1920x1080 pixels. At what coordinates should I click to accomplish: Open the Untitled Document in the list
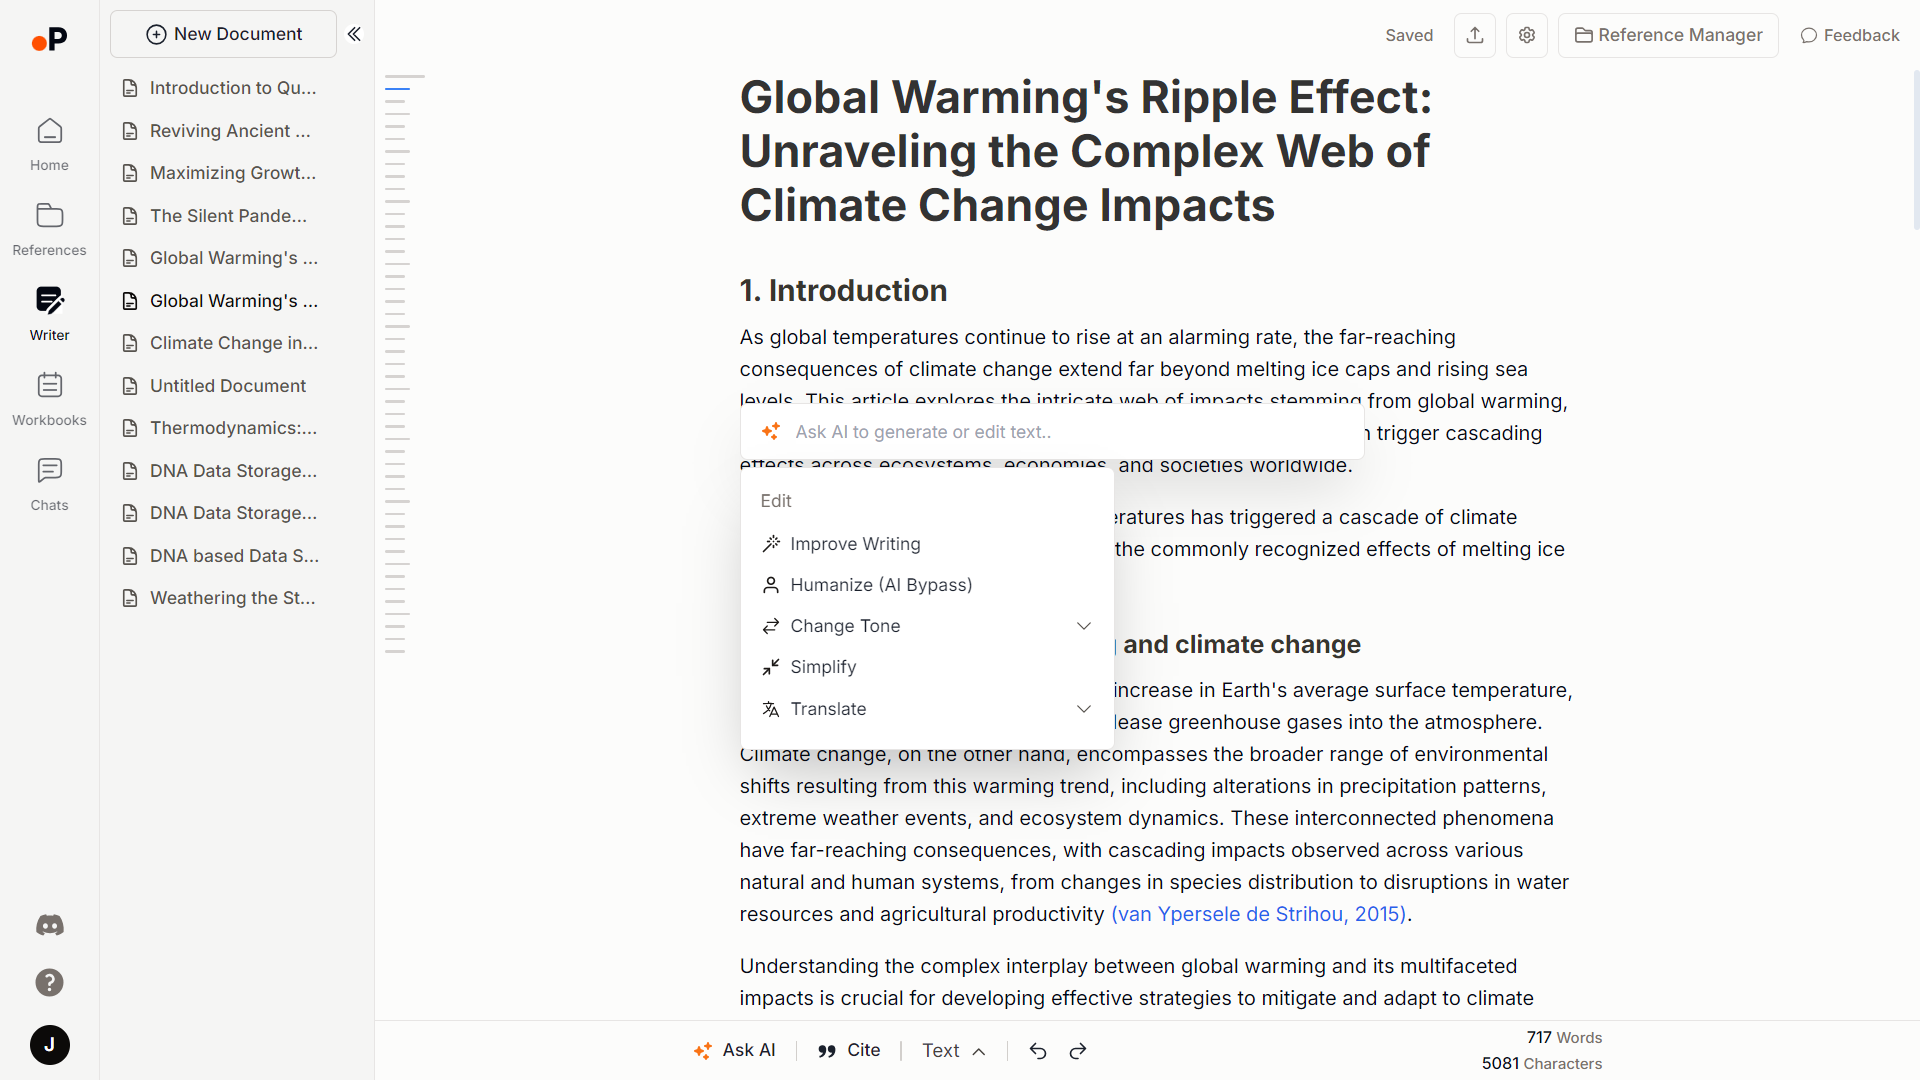click(227, 386)
